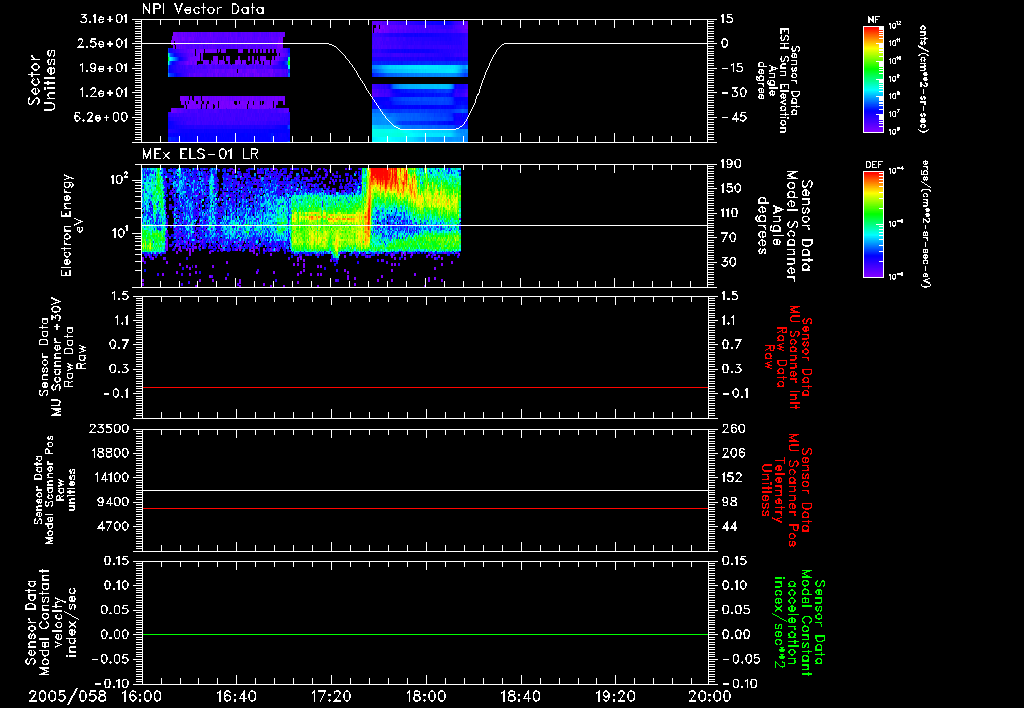
Task: Click the "17:20" time tick label
Action: tap(331, 696)
